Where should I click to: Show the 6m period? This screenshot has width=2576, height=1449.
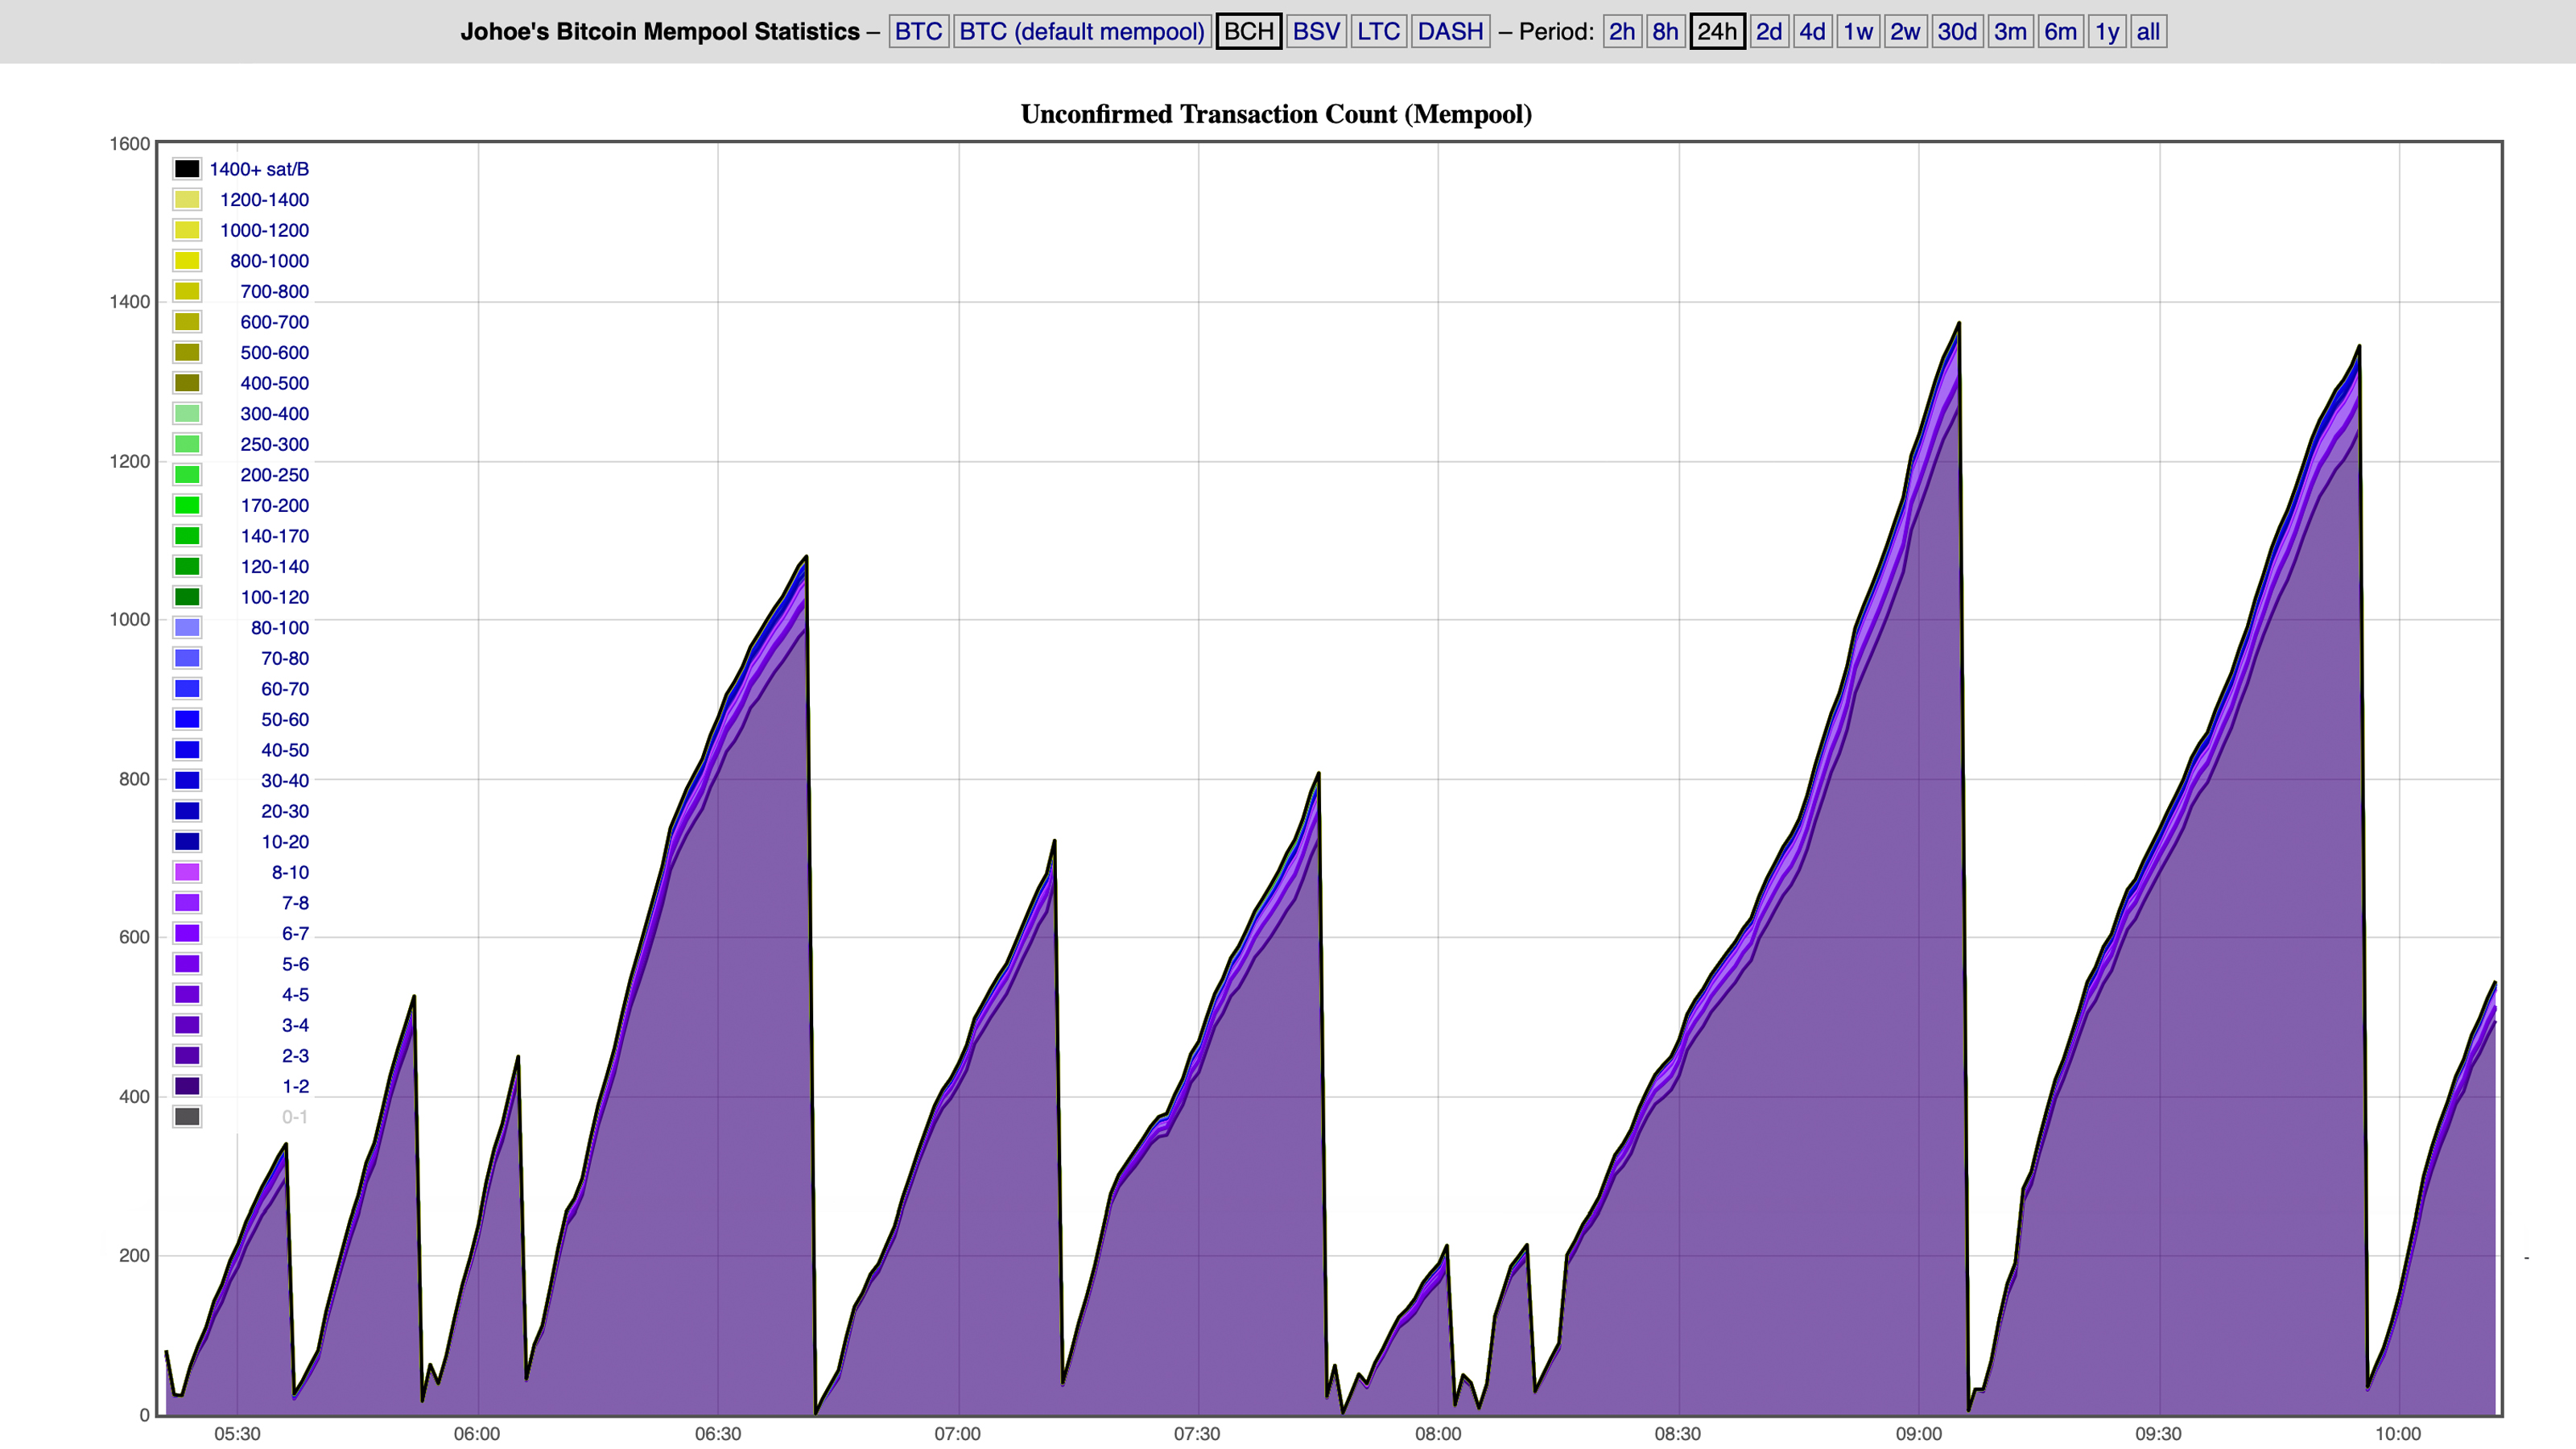(x=2060, y=32)
